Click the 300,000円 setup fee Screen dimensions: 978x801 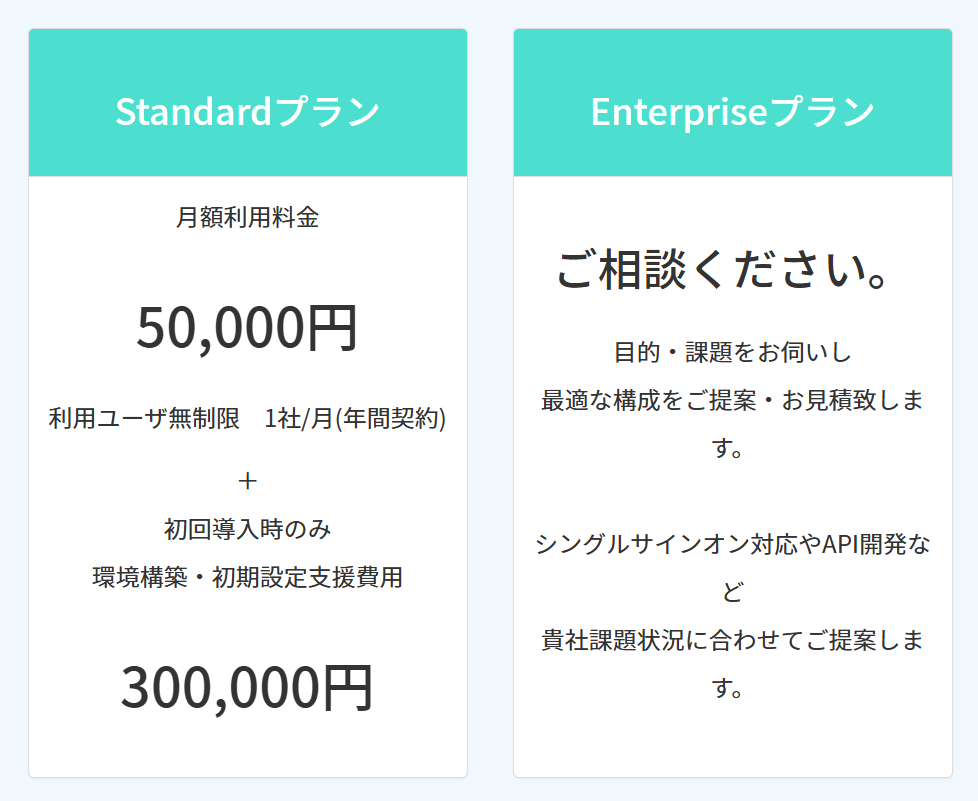pos(247,687)
